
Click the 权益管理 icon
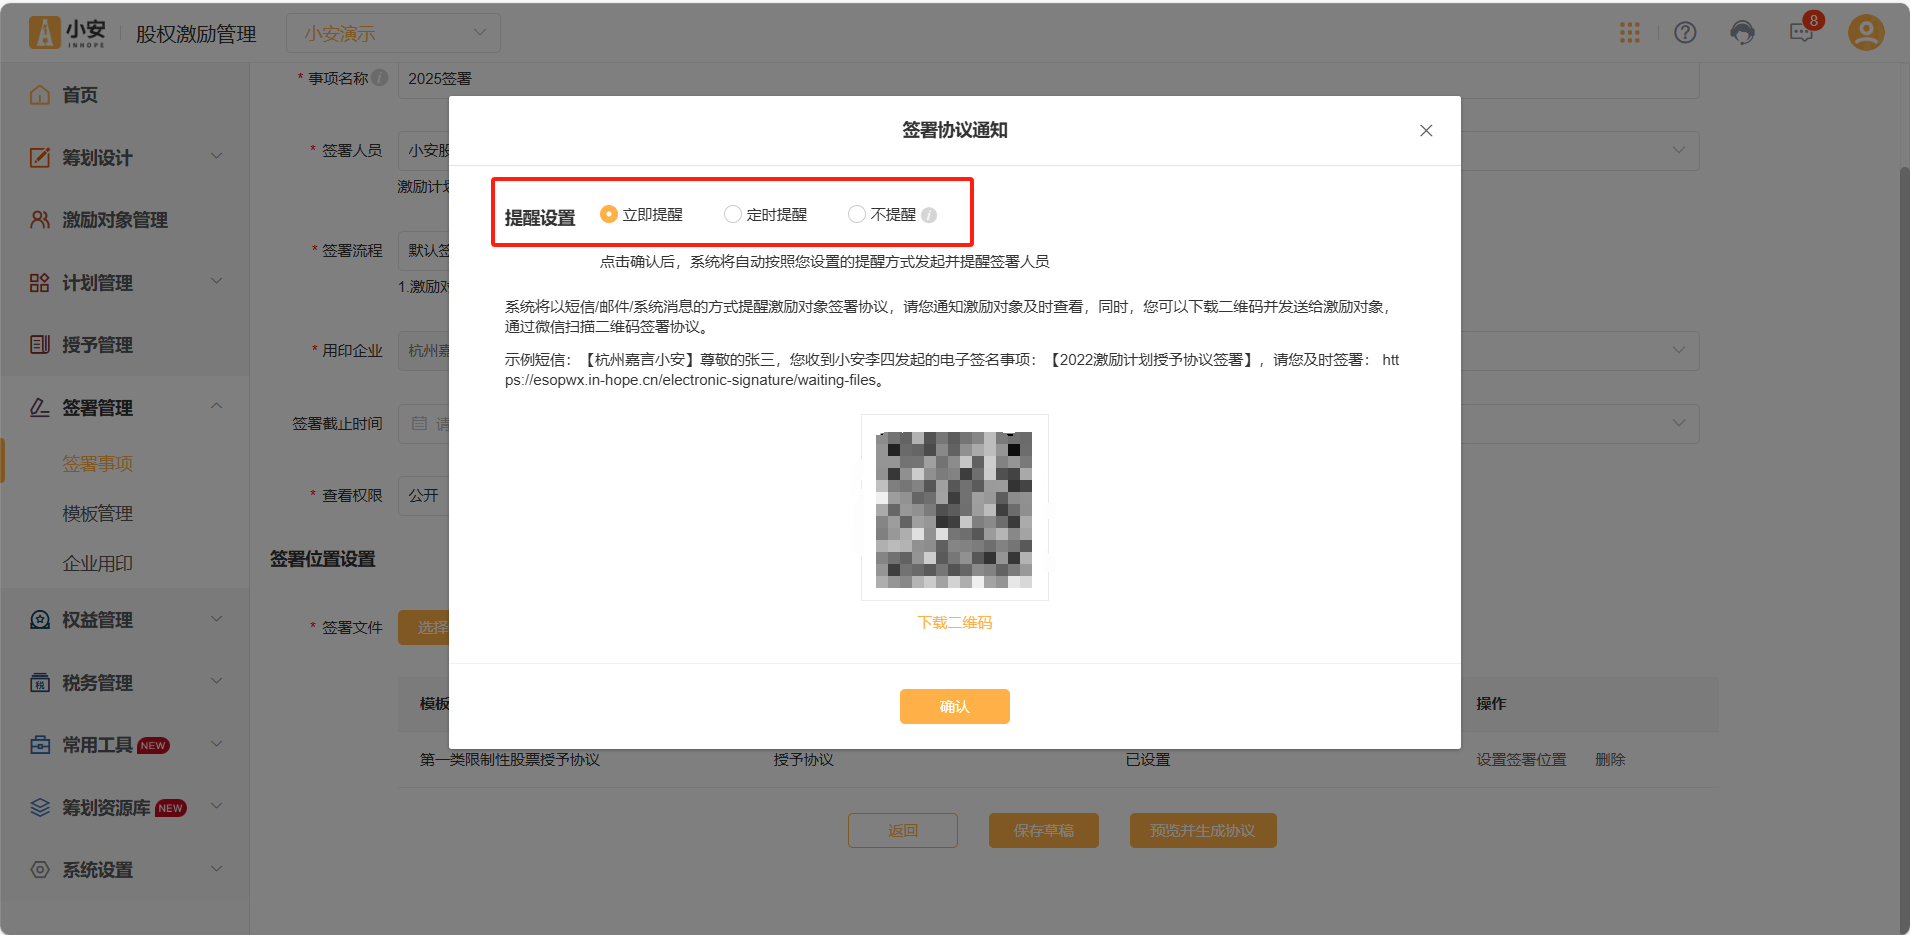pos(40,620)
